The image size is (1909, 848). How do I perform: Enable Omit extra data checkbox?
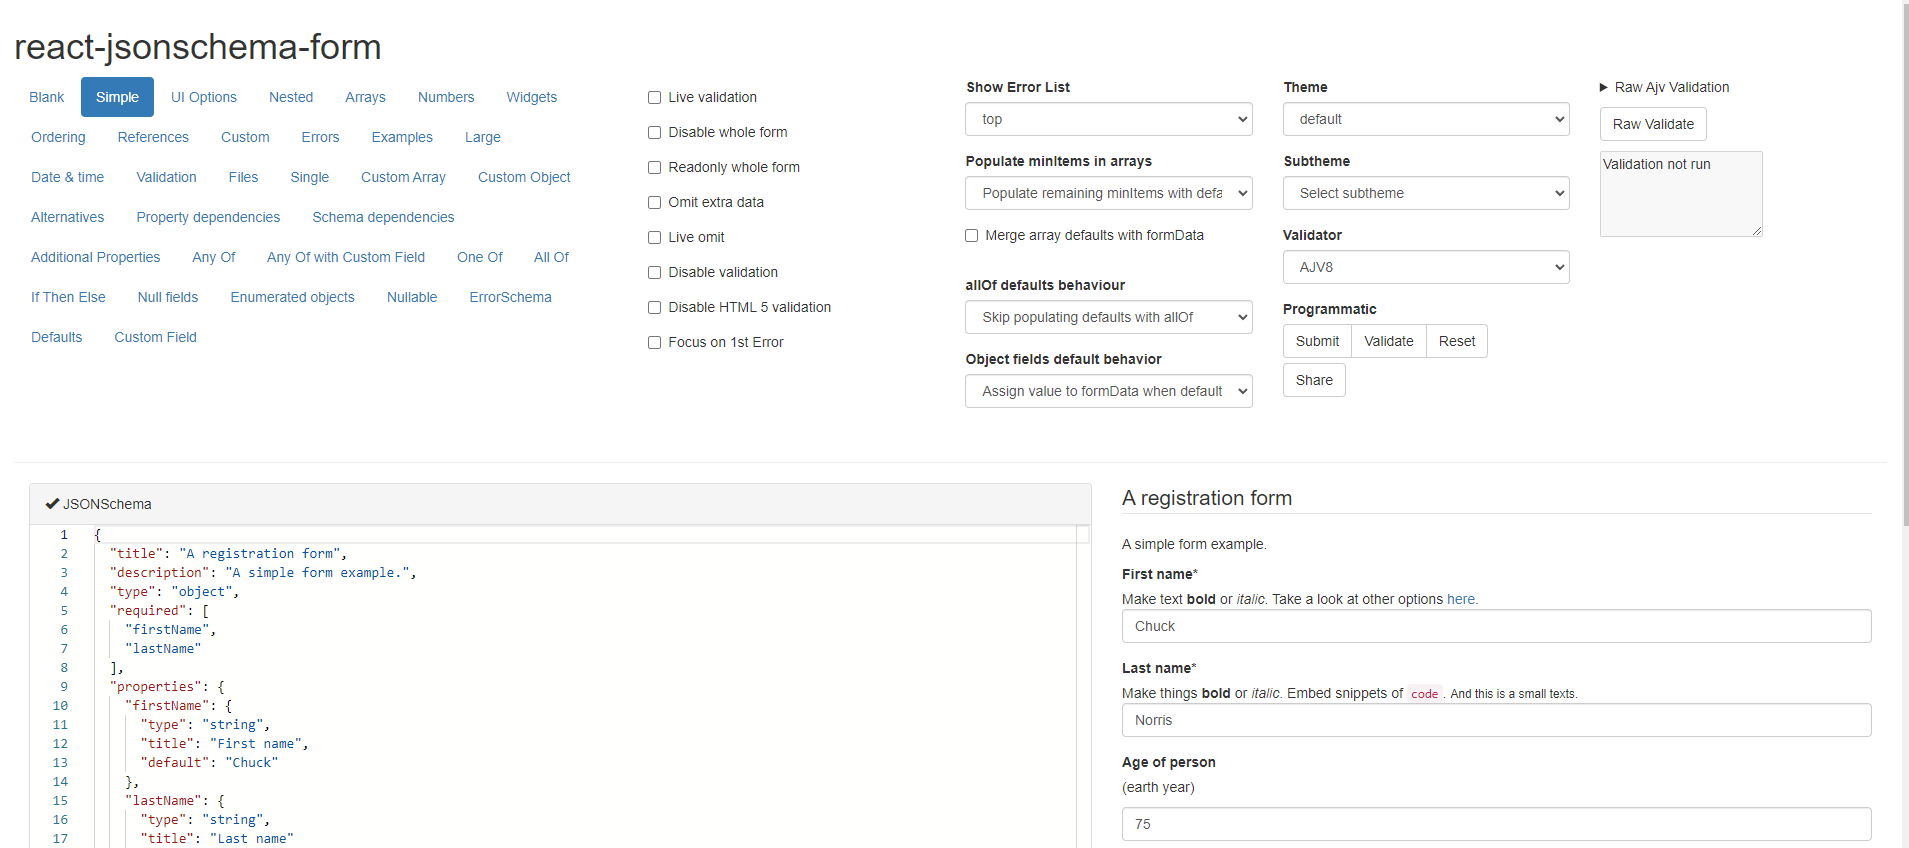tap(654, 202)
